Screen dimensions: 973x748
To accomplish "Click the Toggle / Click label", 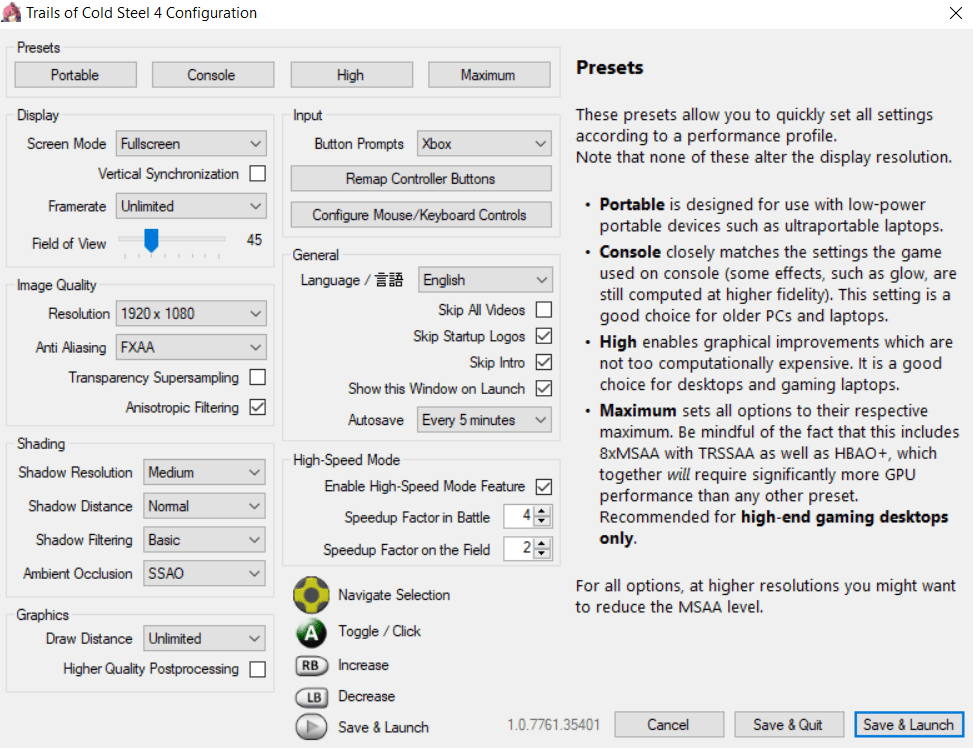I will pos(379,631).
